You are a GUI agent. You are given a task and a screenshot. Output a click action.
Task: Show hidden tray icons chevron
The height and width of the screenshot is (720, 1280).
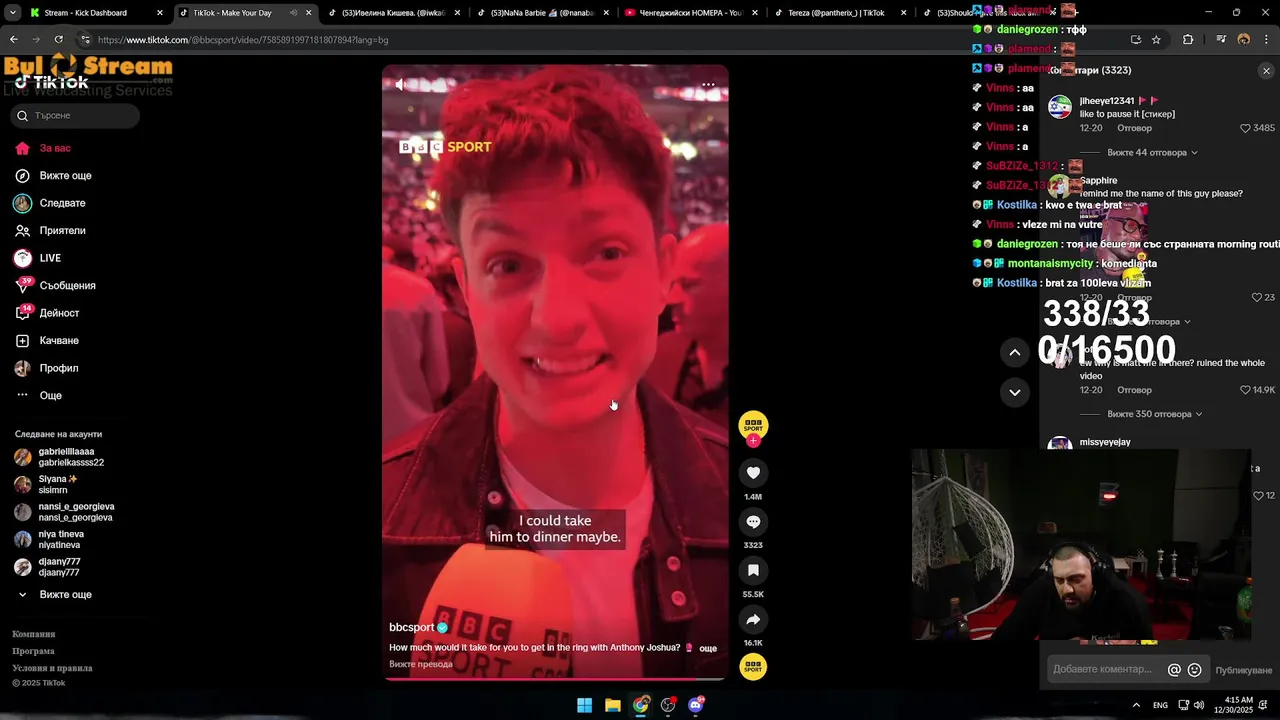click(1136, 705)
